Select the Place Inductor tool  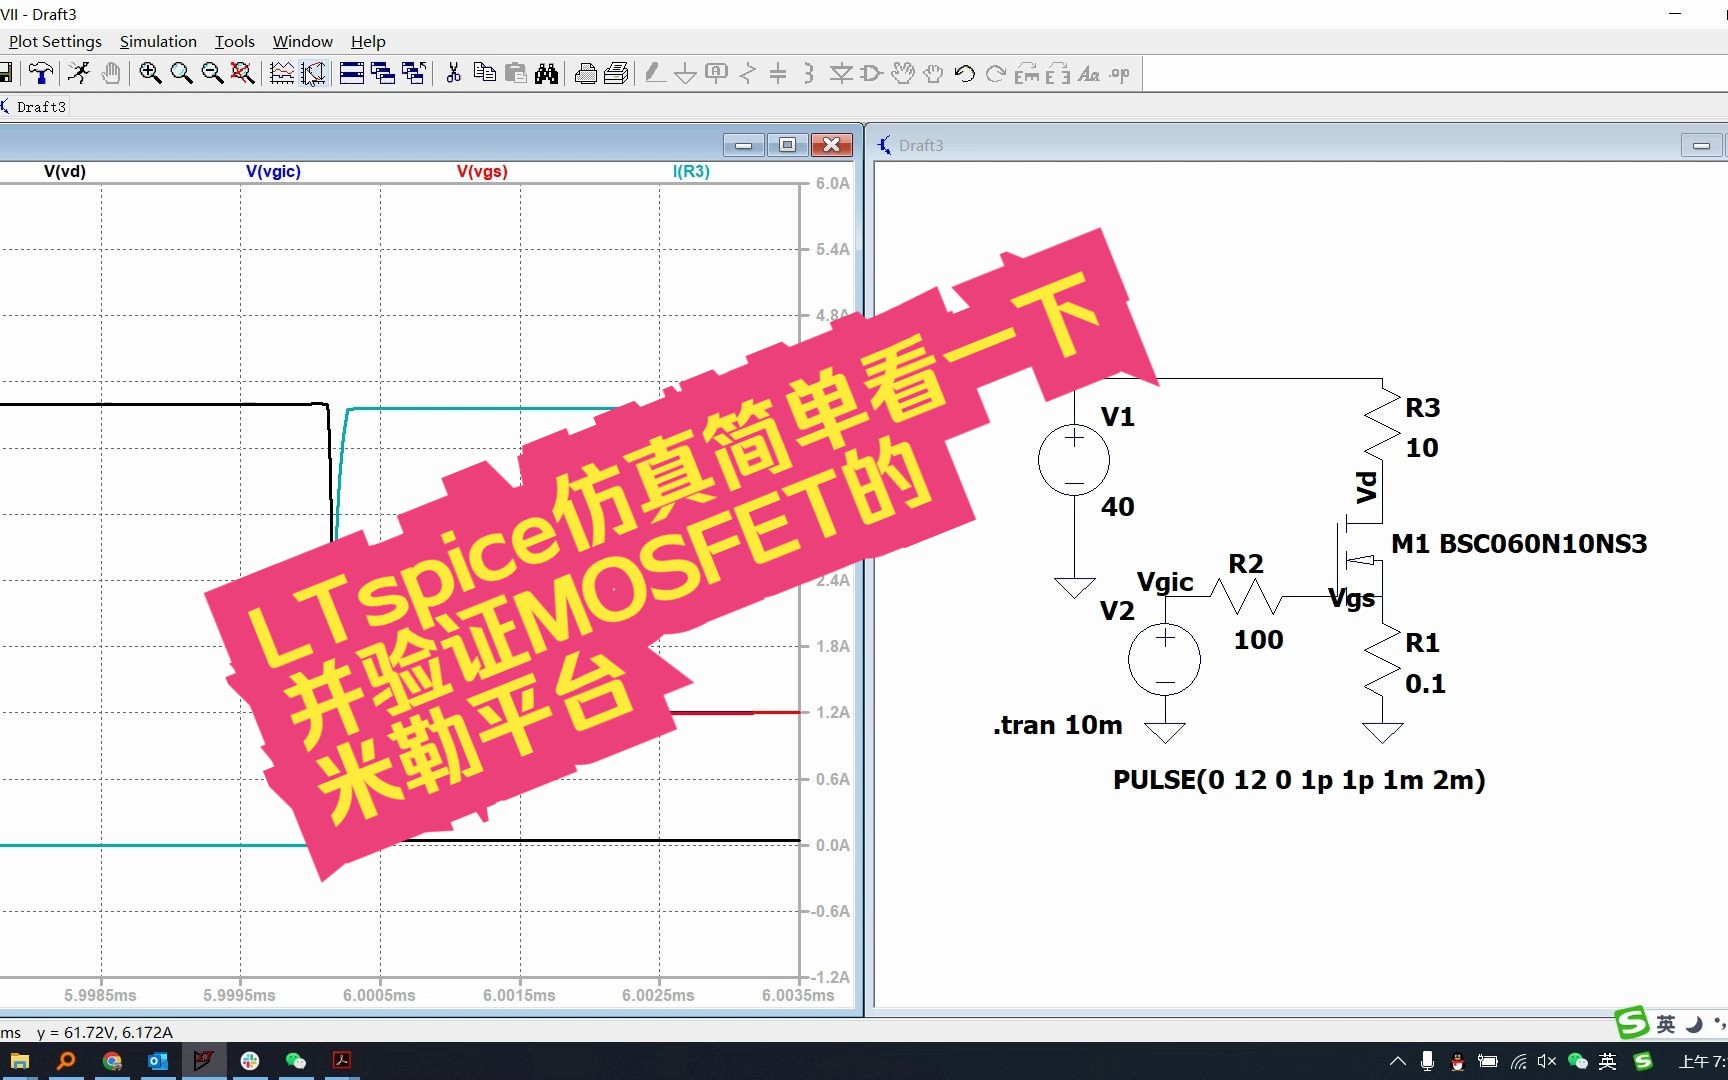(x=809, y=73)
